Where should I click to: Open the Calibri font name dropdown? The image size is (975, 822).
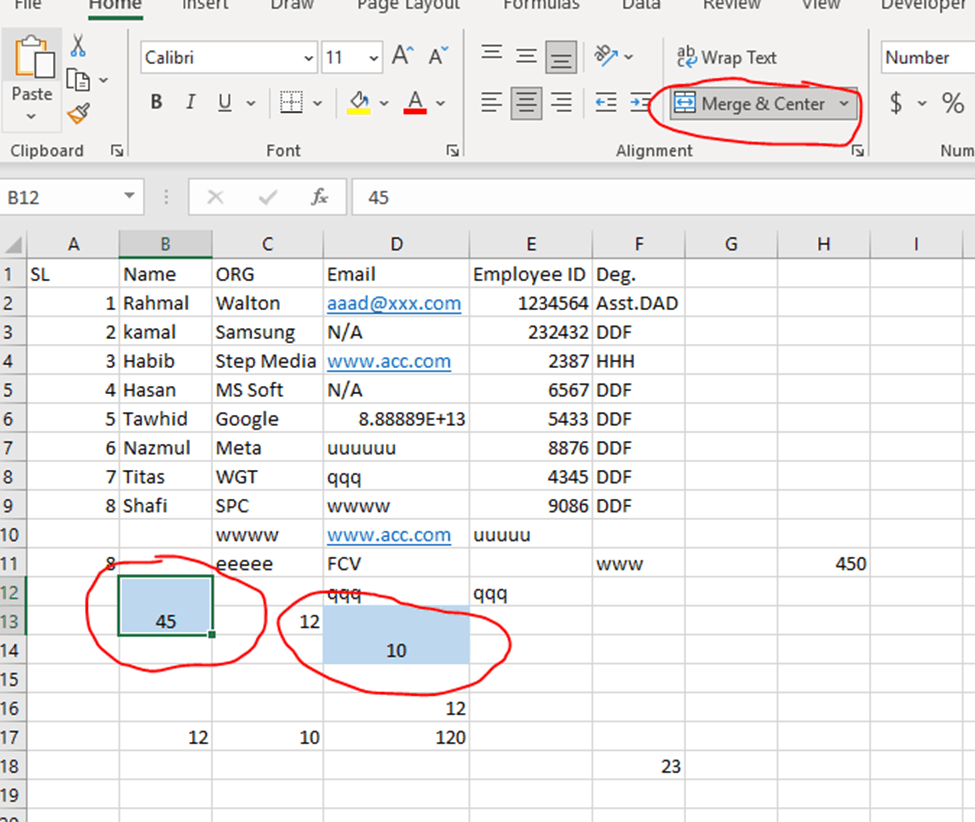point(308,58)
